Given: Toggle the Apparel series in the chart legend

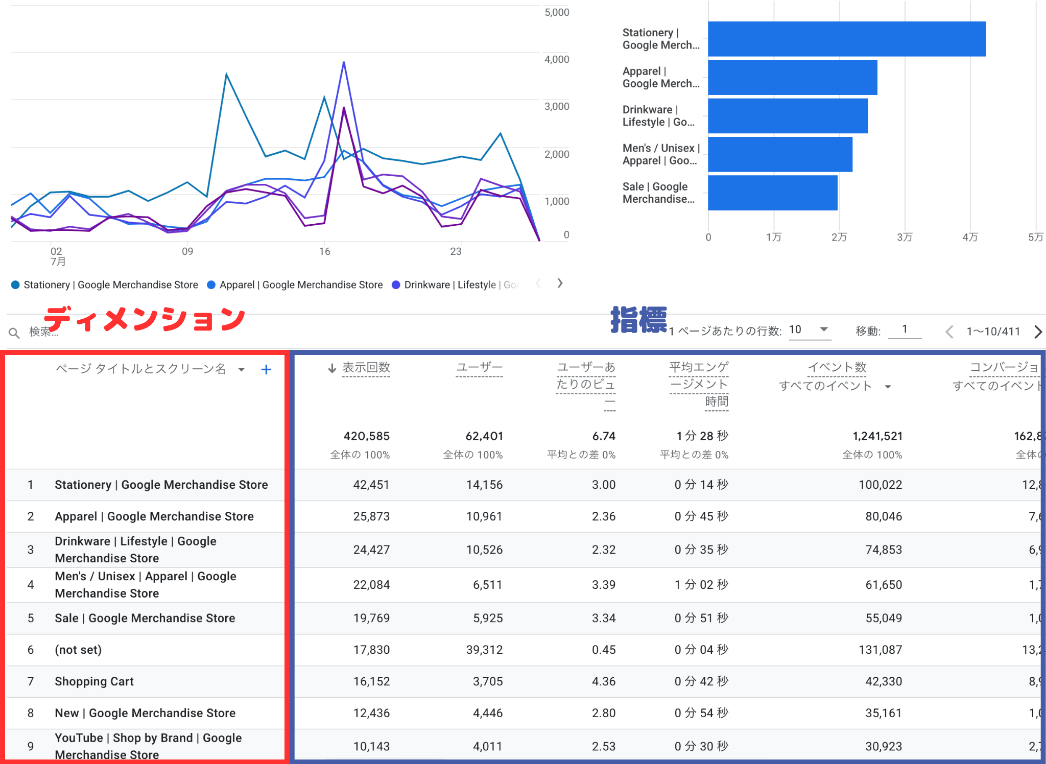Looking at the screenshot, I should point(295,285).
